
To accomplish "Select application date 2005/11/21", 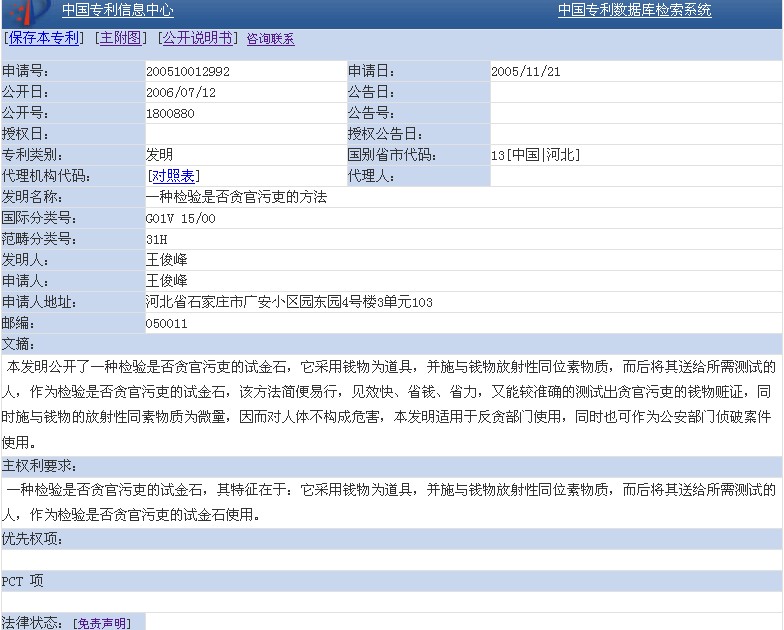I will 526,72.
